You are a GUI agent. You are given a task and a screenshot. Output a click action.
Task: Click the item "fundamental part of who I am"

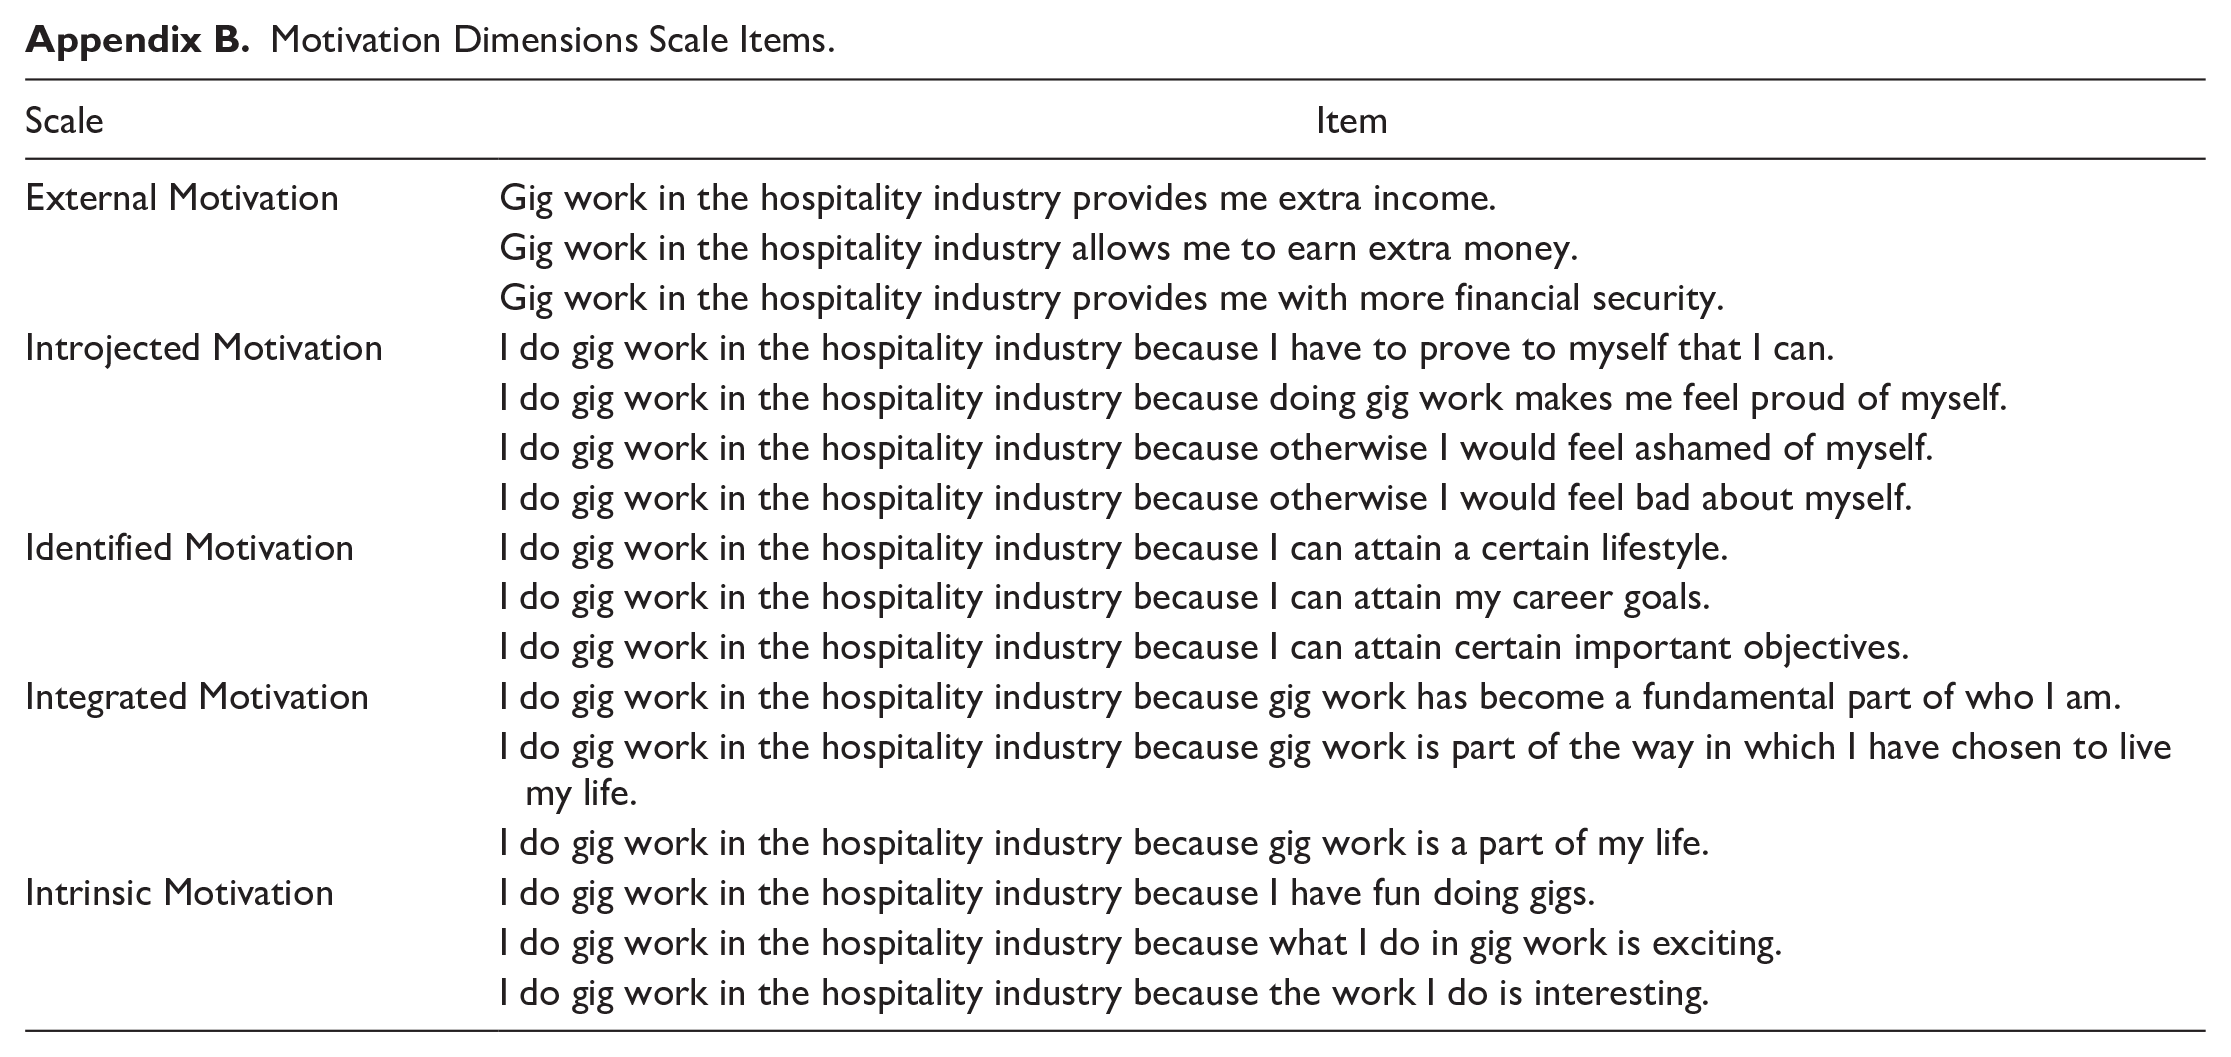pos(1310,697)
